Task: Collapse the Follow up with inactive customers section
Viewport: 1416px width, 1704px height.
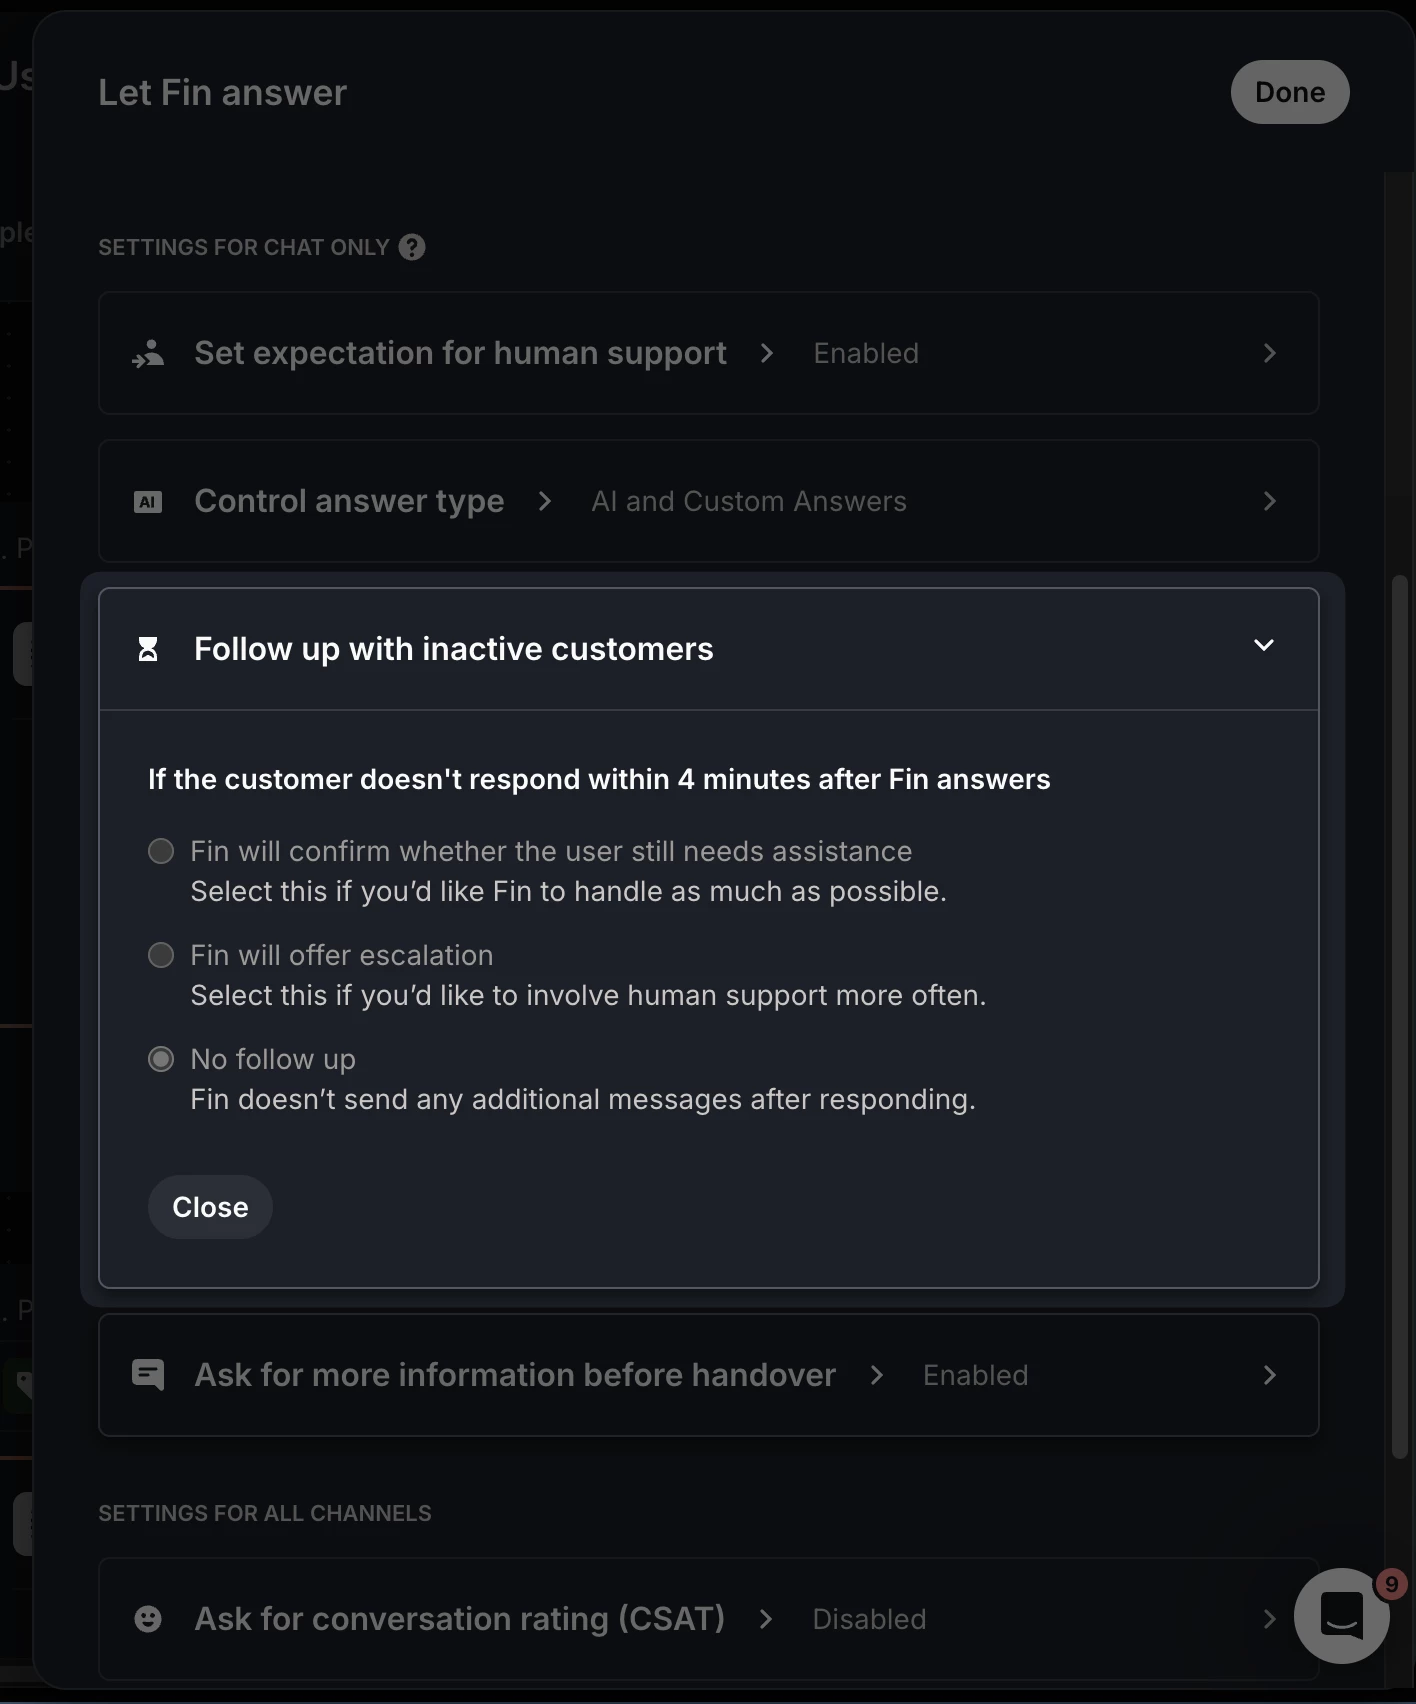Action: point(1264,646)
